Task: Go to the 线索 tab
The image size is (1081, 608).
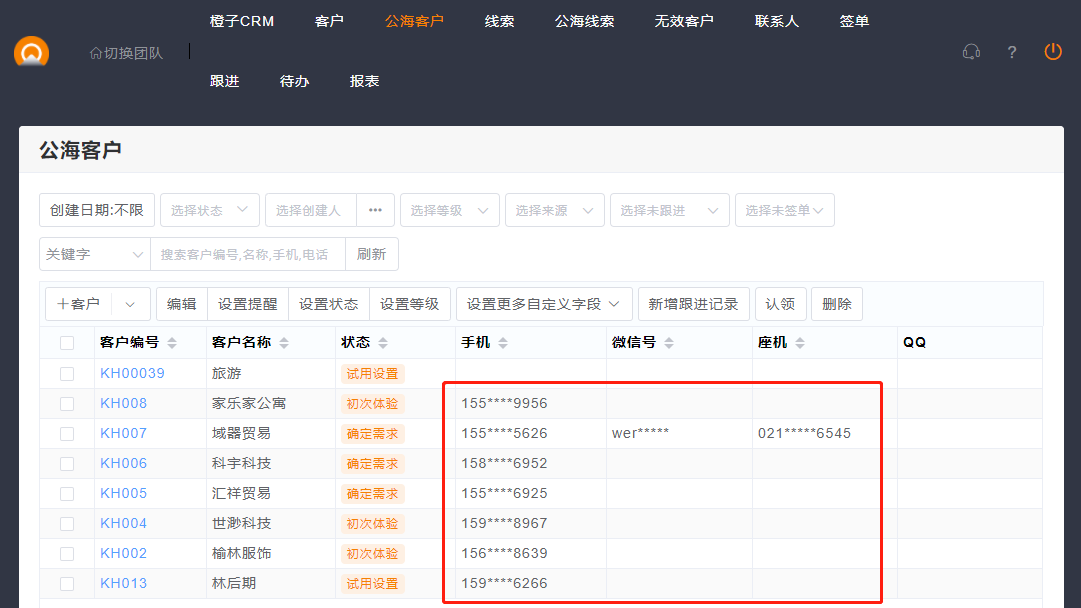Action: 499,21
